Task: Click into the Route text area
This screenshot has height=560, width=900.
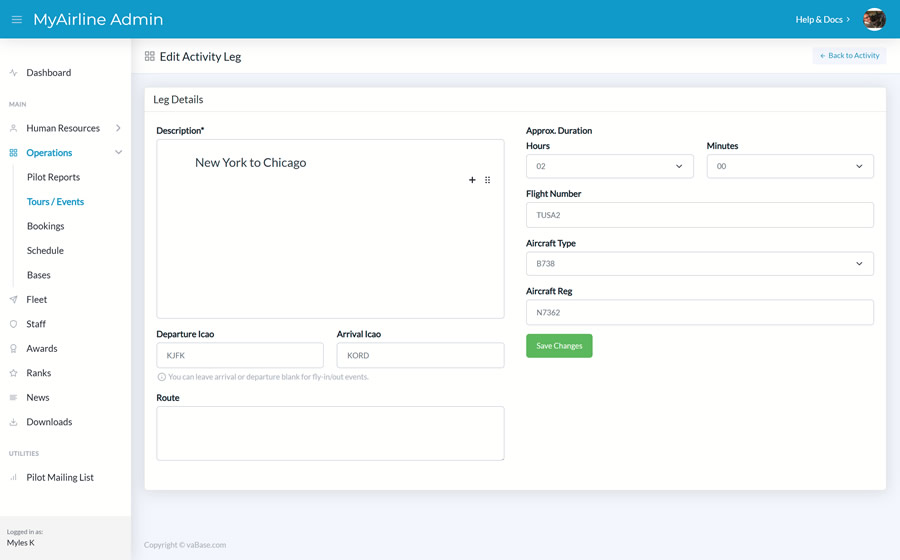Action: 330,433
